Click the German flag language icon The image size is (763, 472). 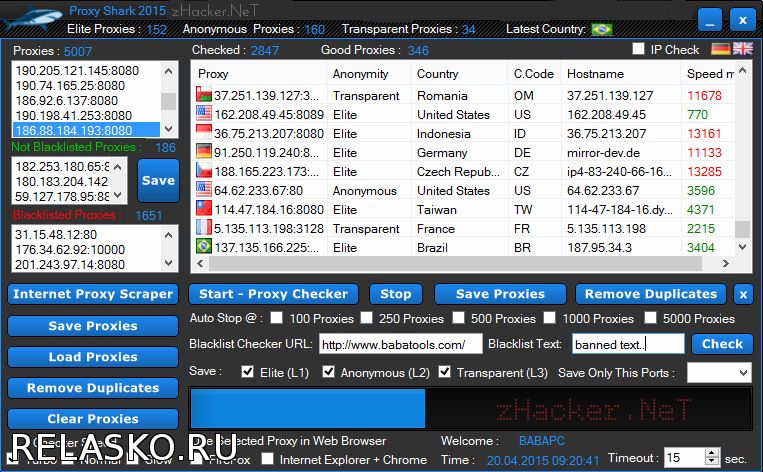pos(720,49)
